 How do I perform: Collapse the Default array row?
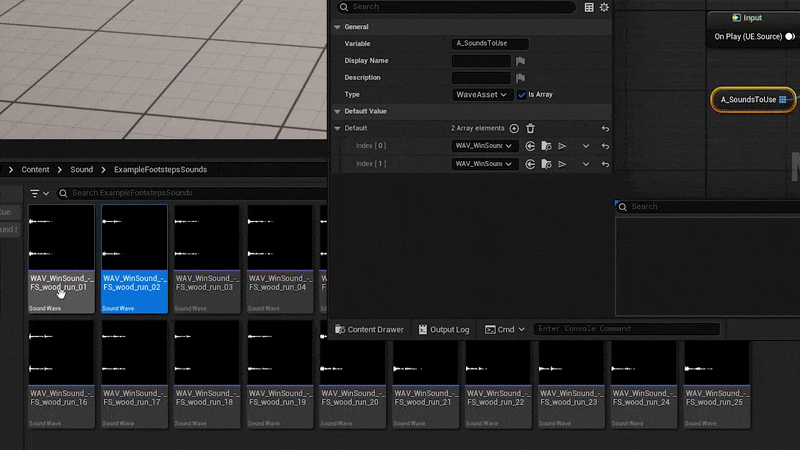click(x=337, y=129)
